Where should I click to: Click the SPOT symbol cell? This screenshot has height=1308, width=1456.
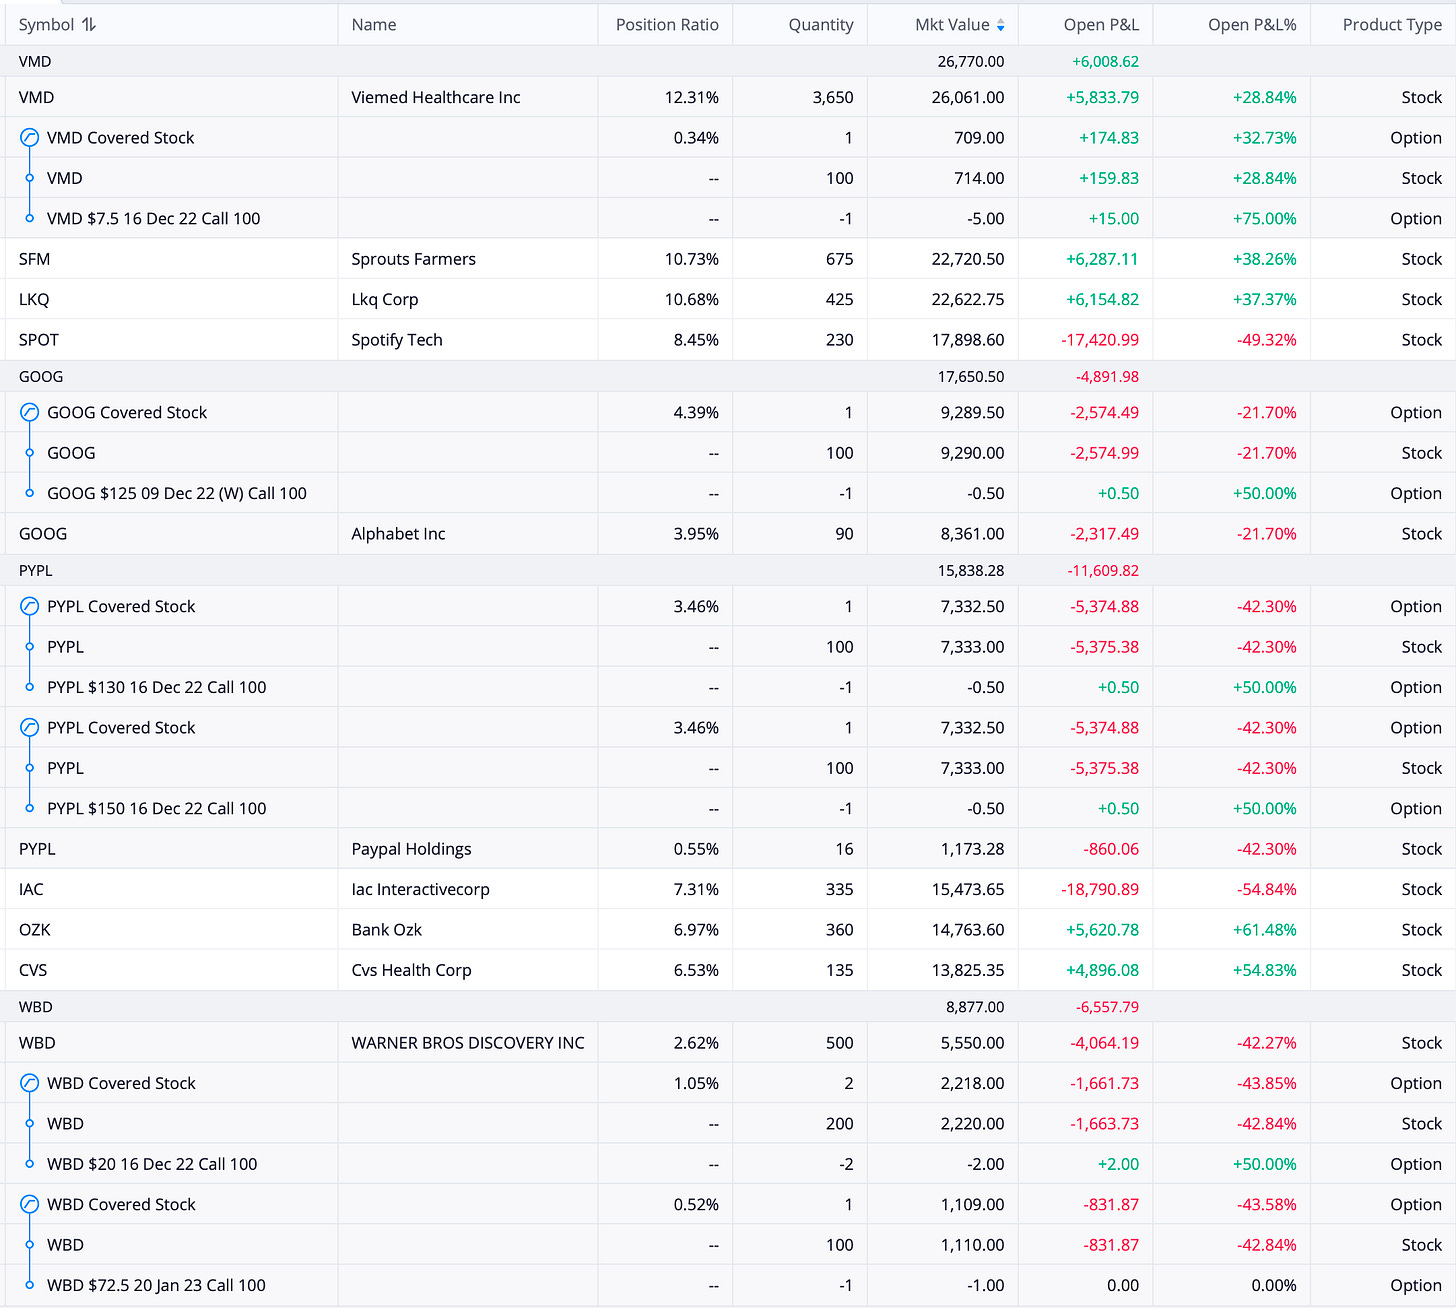39,339
